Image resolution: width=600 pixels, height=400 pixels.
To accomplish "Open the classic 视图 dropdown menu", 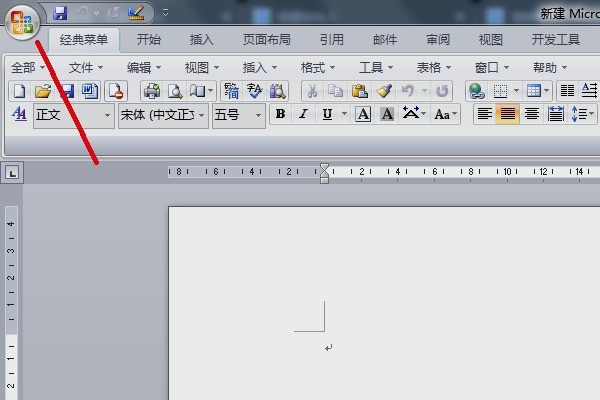I will click(x=202, y=68).
